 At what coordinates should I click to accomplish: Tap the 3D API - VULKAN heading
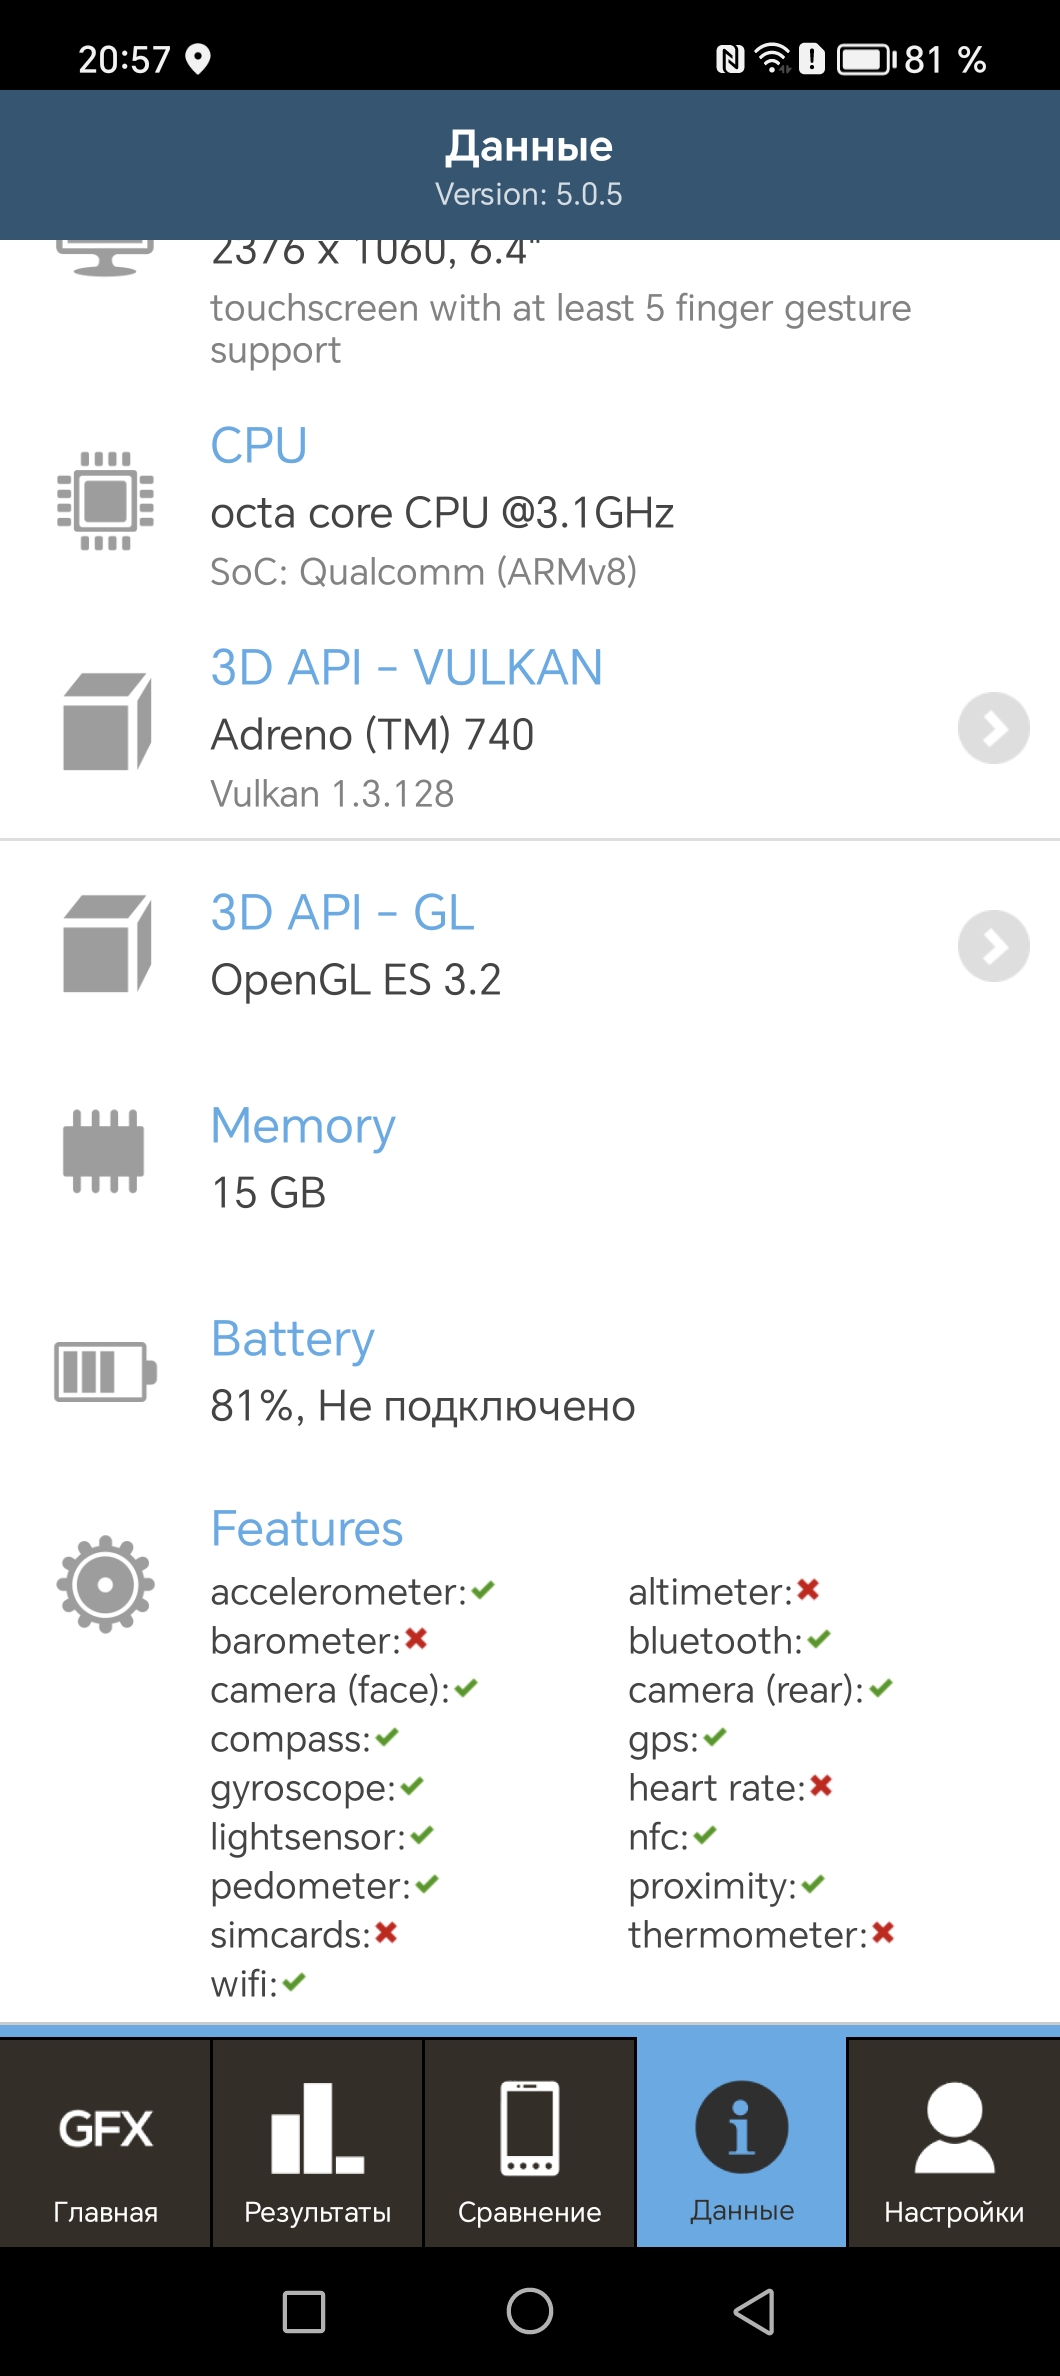point(406,668)
